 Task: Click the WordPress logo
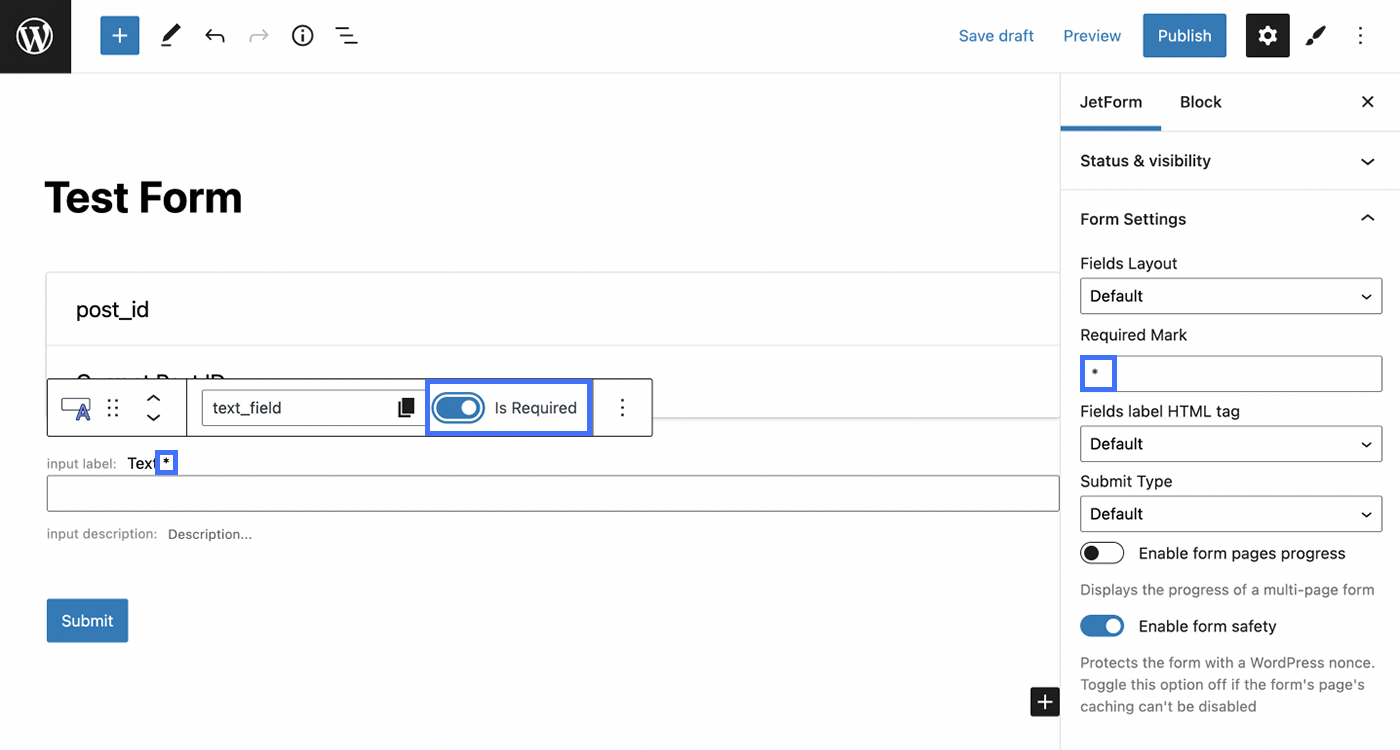tap(35, 35)
